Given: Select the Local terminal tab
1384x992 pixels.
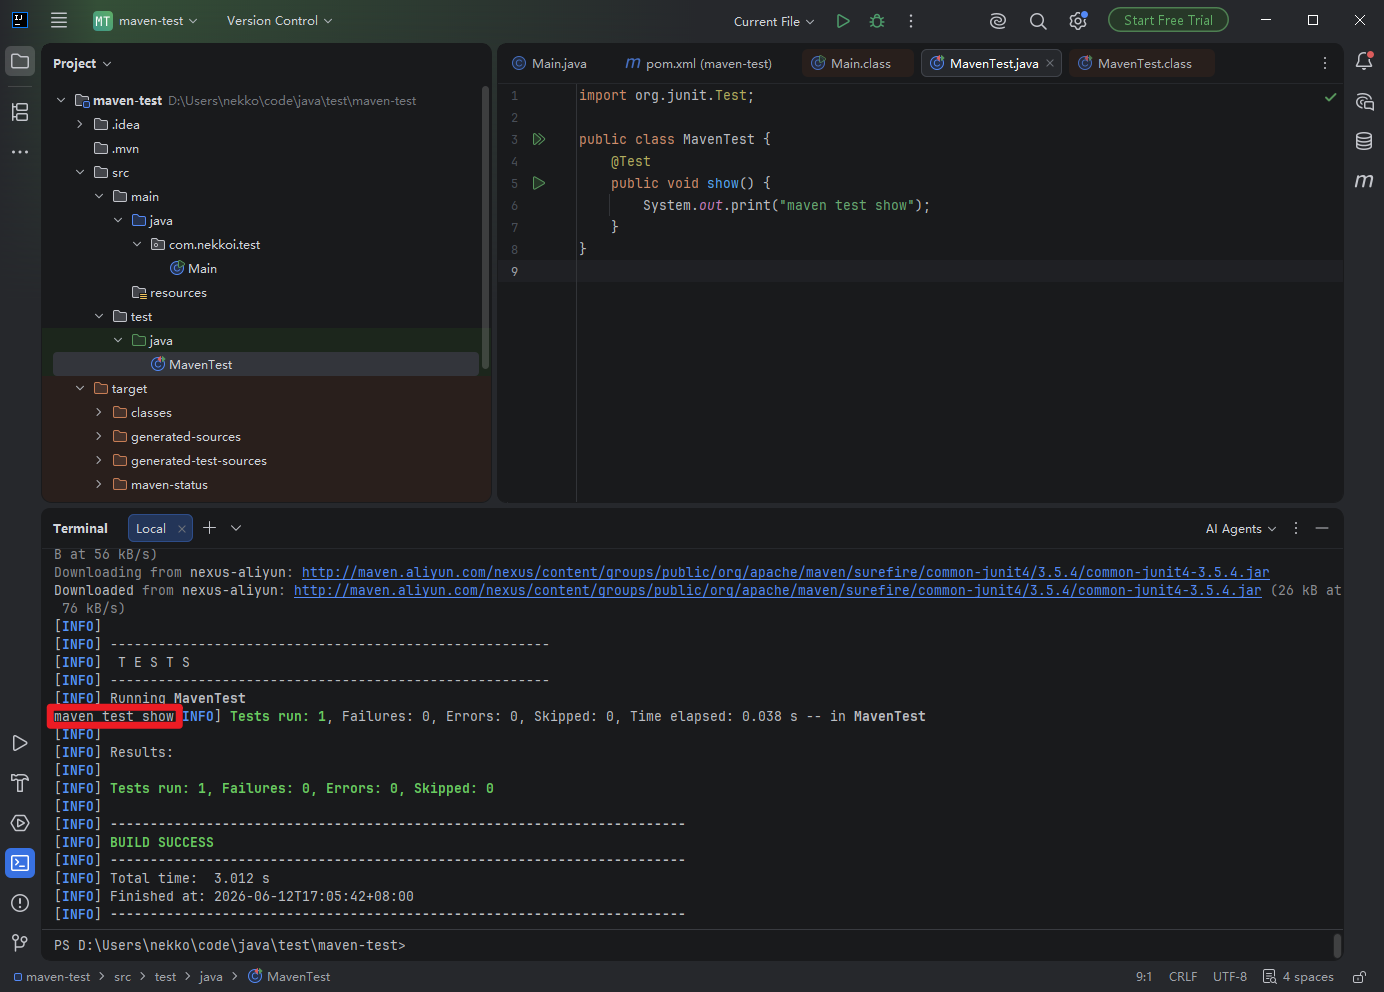Looking at the screenshot, I should click(151, 528).
